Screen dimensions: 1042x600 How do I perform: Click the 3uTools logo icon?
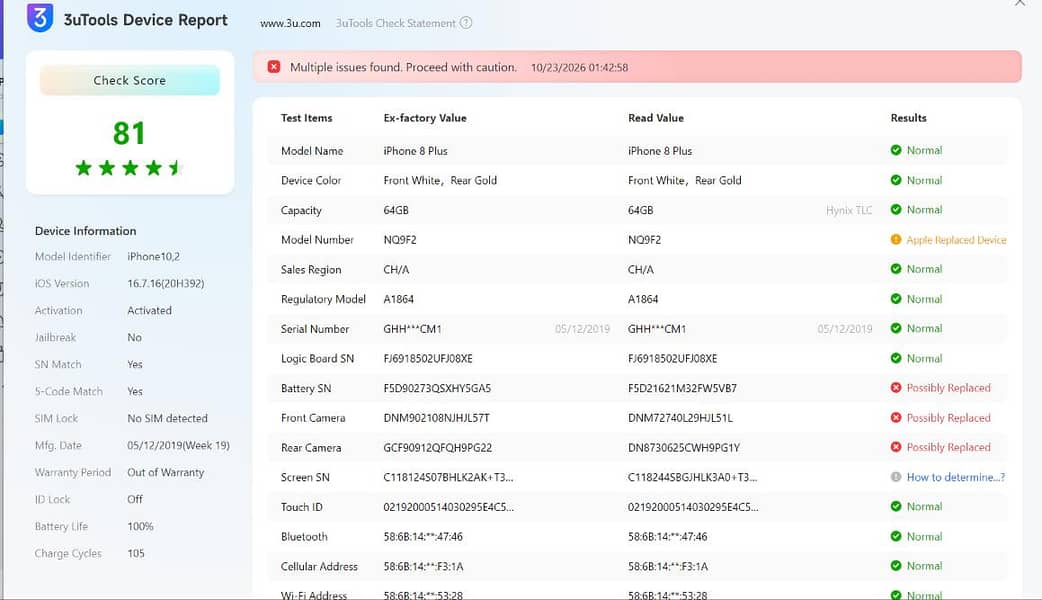pos(40,18)
